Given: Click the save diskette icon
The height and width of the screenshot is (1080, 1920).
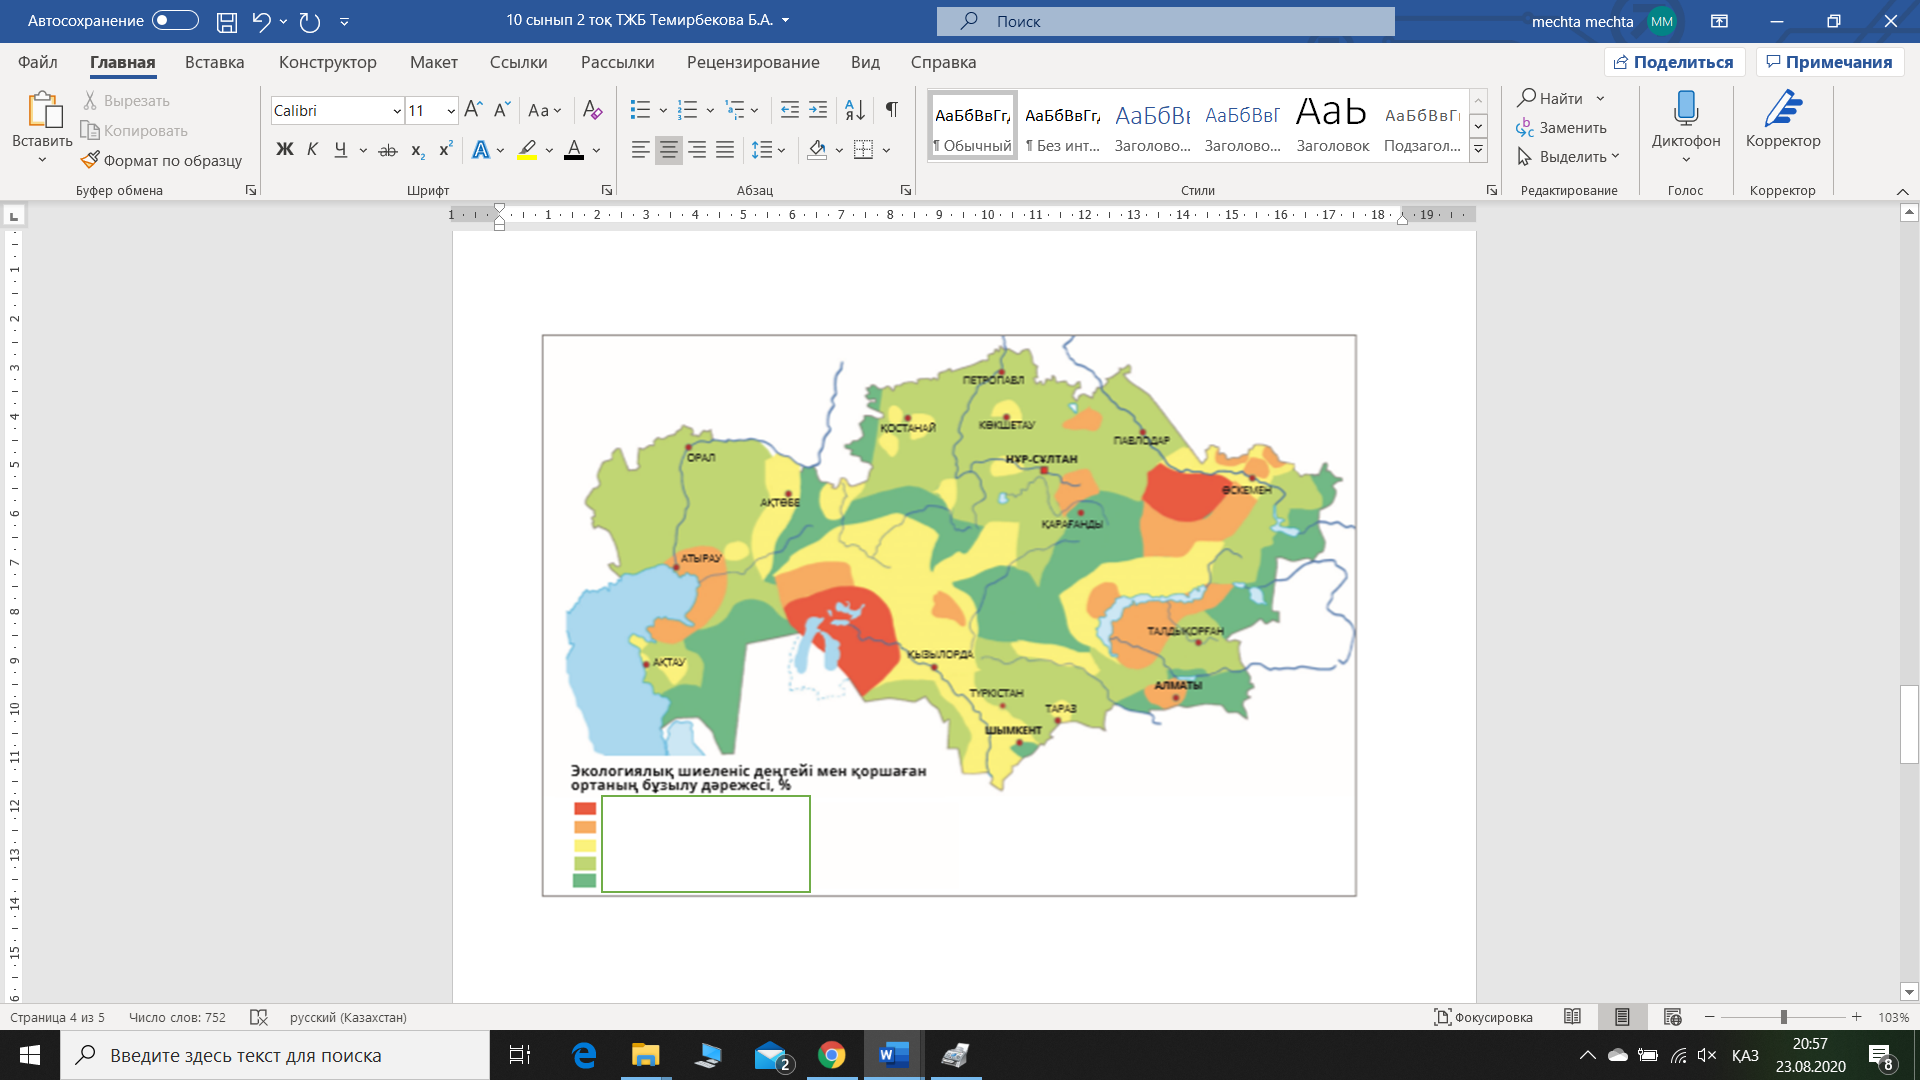Looking at the screenshot, I should [227, 21].
